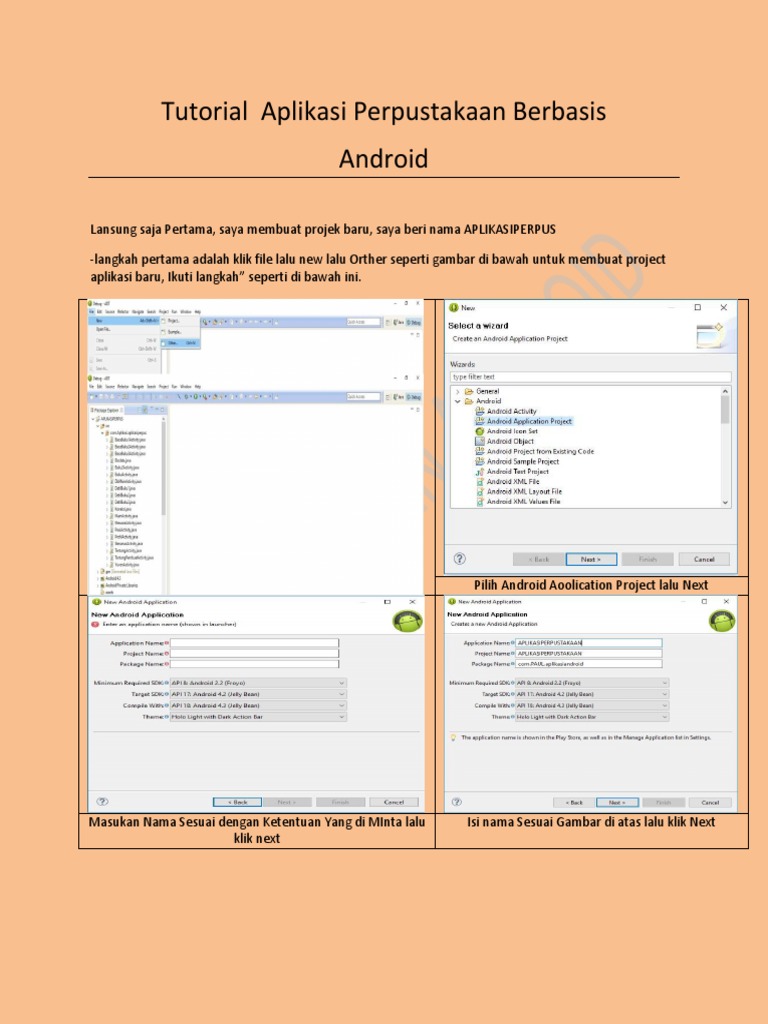The image size is (768, 1024).
Task: Switch to Java perspective in Package Explorer Eclipse window
Action: (x=398, y=396)
